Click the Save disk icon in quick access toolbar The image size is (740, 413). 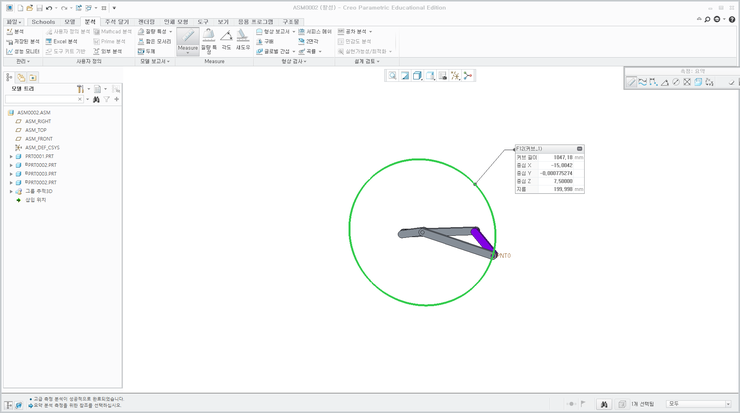point(40,8)
